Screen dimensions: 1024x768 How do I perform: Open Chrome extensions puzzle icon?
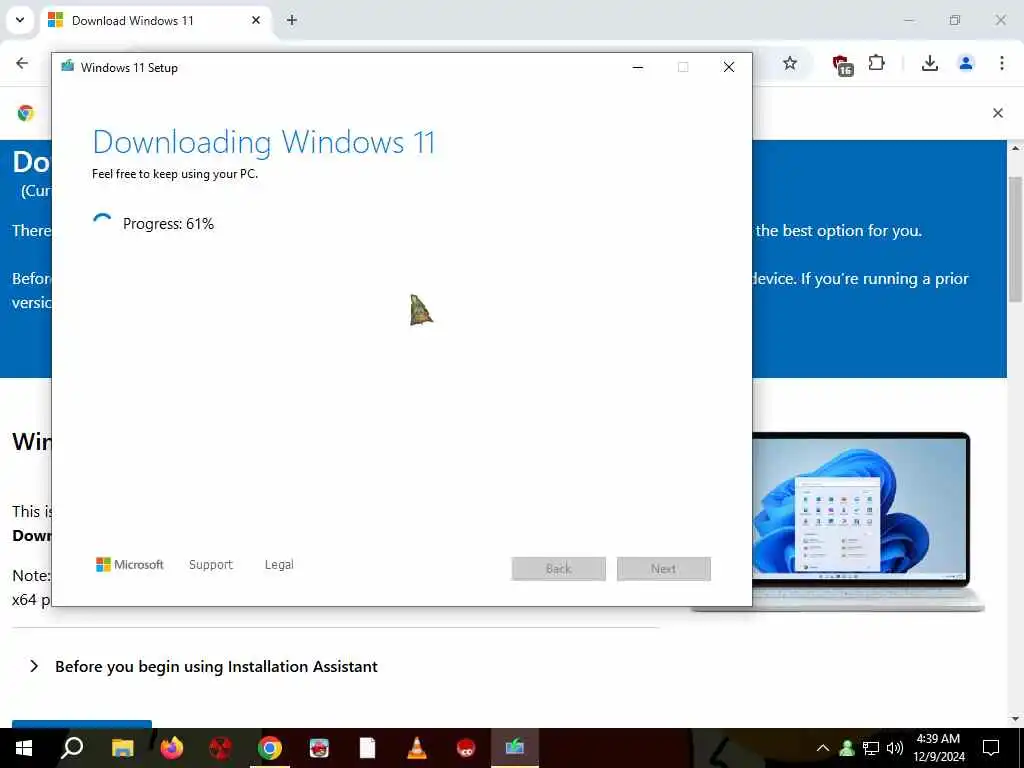coord(876,63)
